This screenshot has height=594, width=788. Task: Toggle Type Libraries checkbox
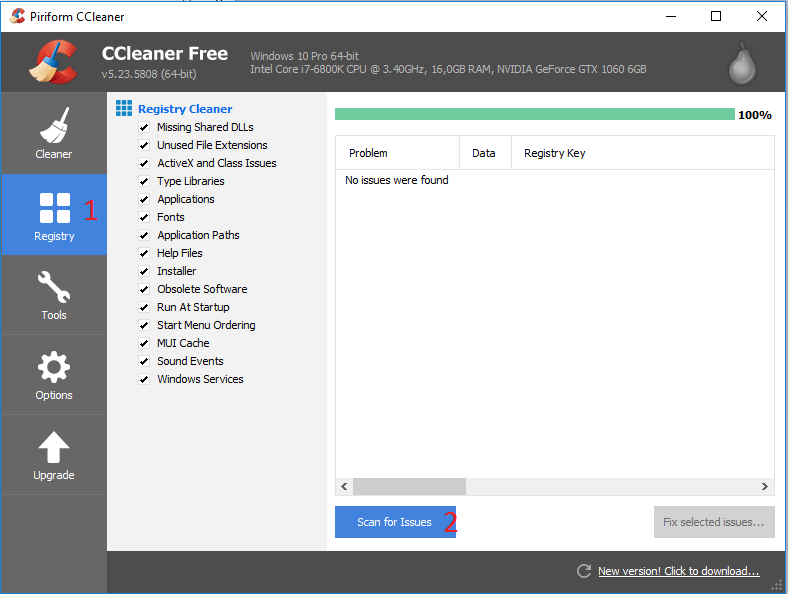click(144, 181)
